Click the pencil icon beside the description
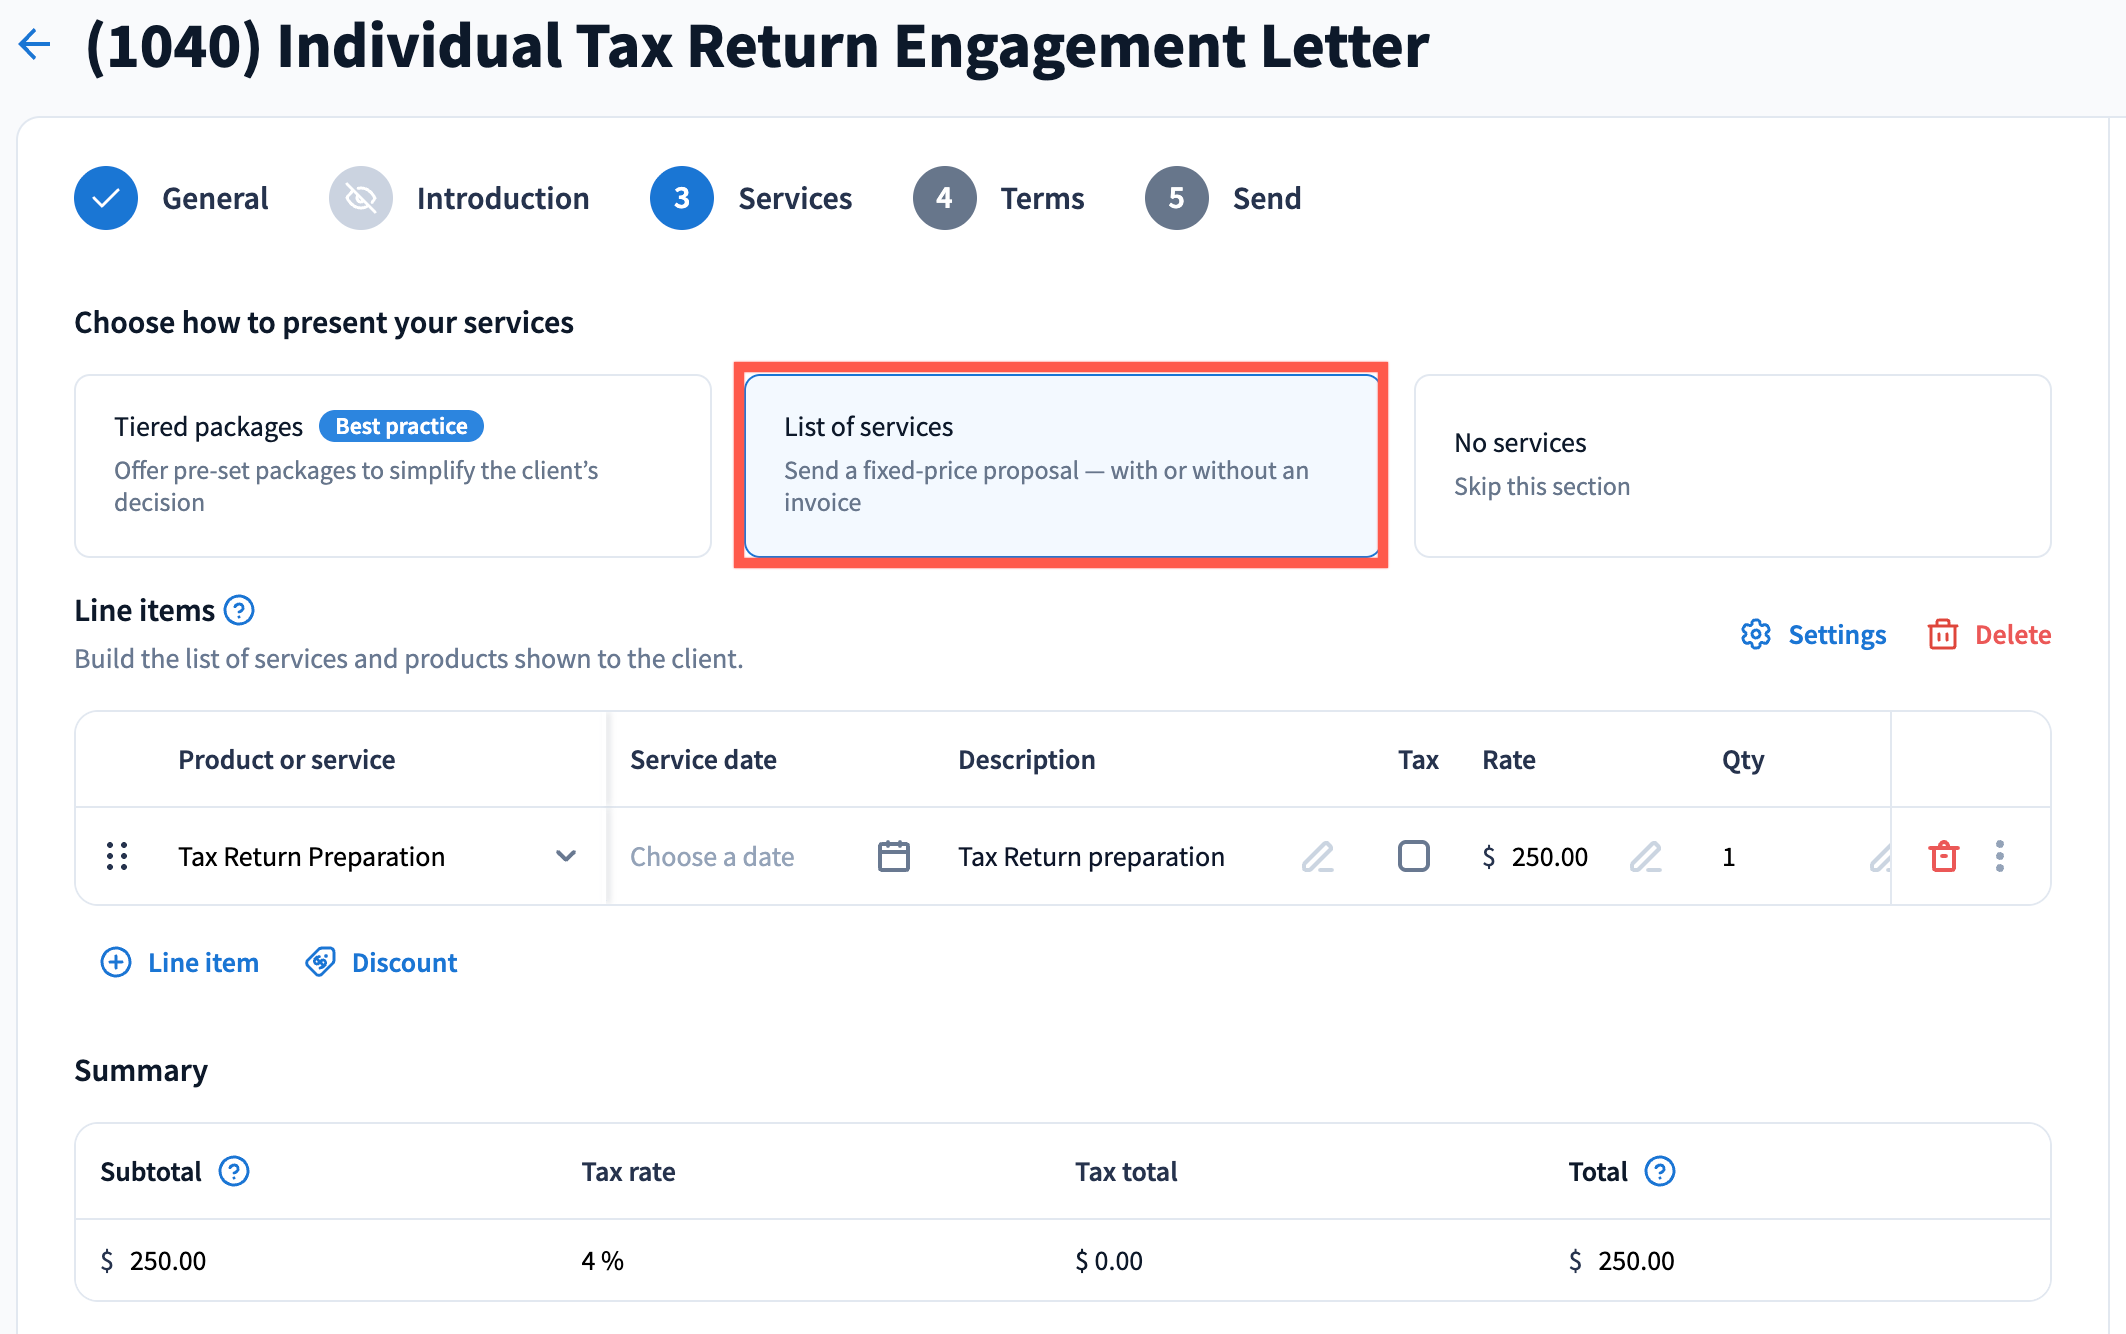2126x1334 pixels. coord(1317,856)
